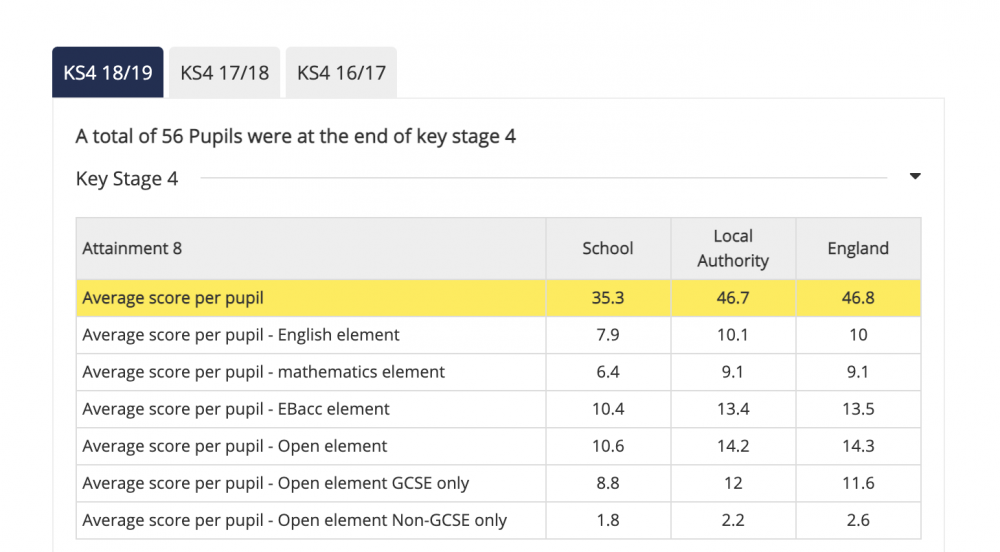
Task: Click Open element Non-GCSE only row label
Action: pyautogui.click(x=295, y=520)
